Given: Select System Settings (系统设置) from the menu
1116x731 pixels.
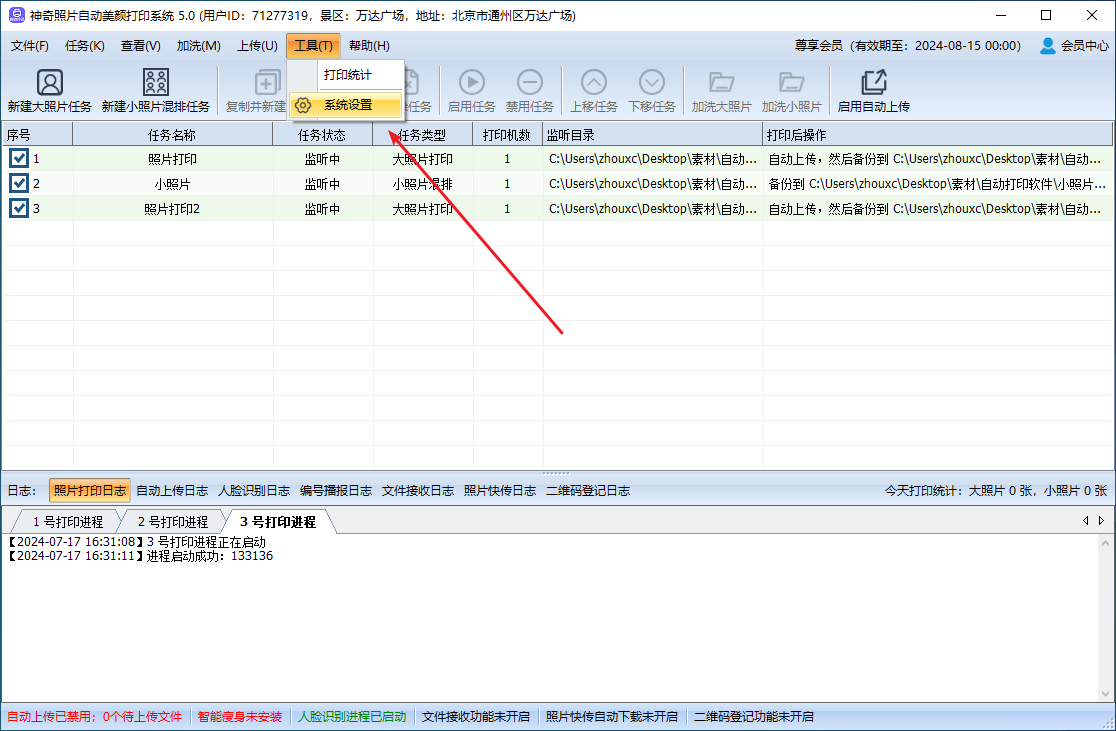Looking at the screenshot, I should (347, 105).
